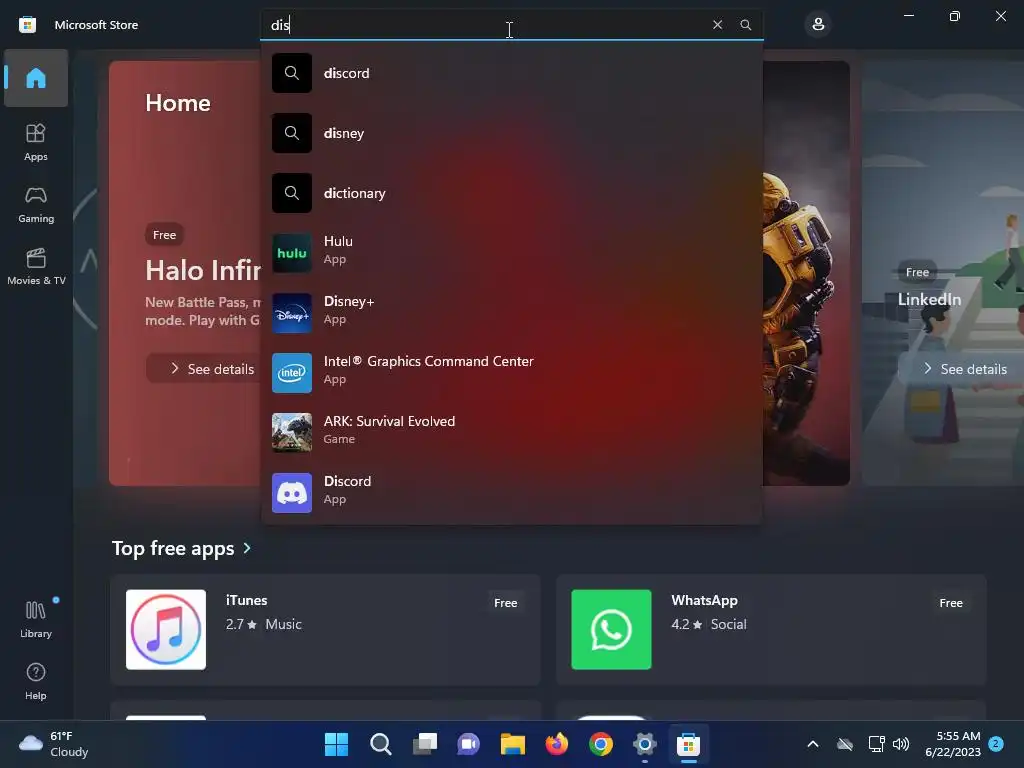
Task: Select the 'dictionary' search suggestion
Action: pos(511,193)
